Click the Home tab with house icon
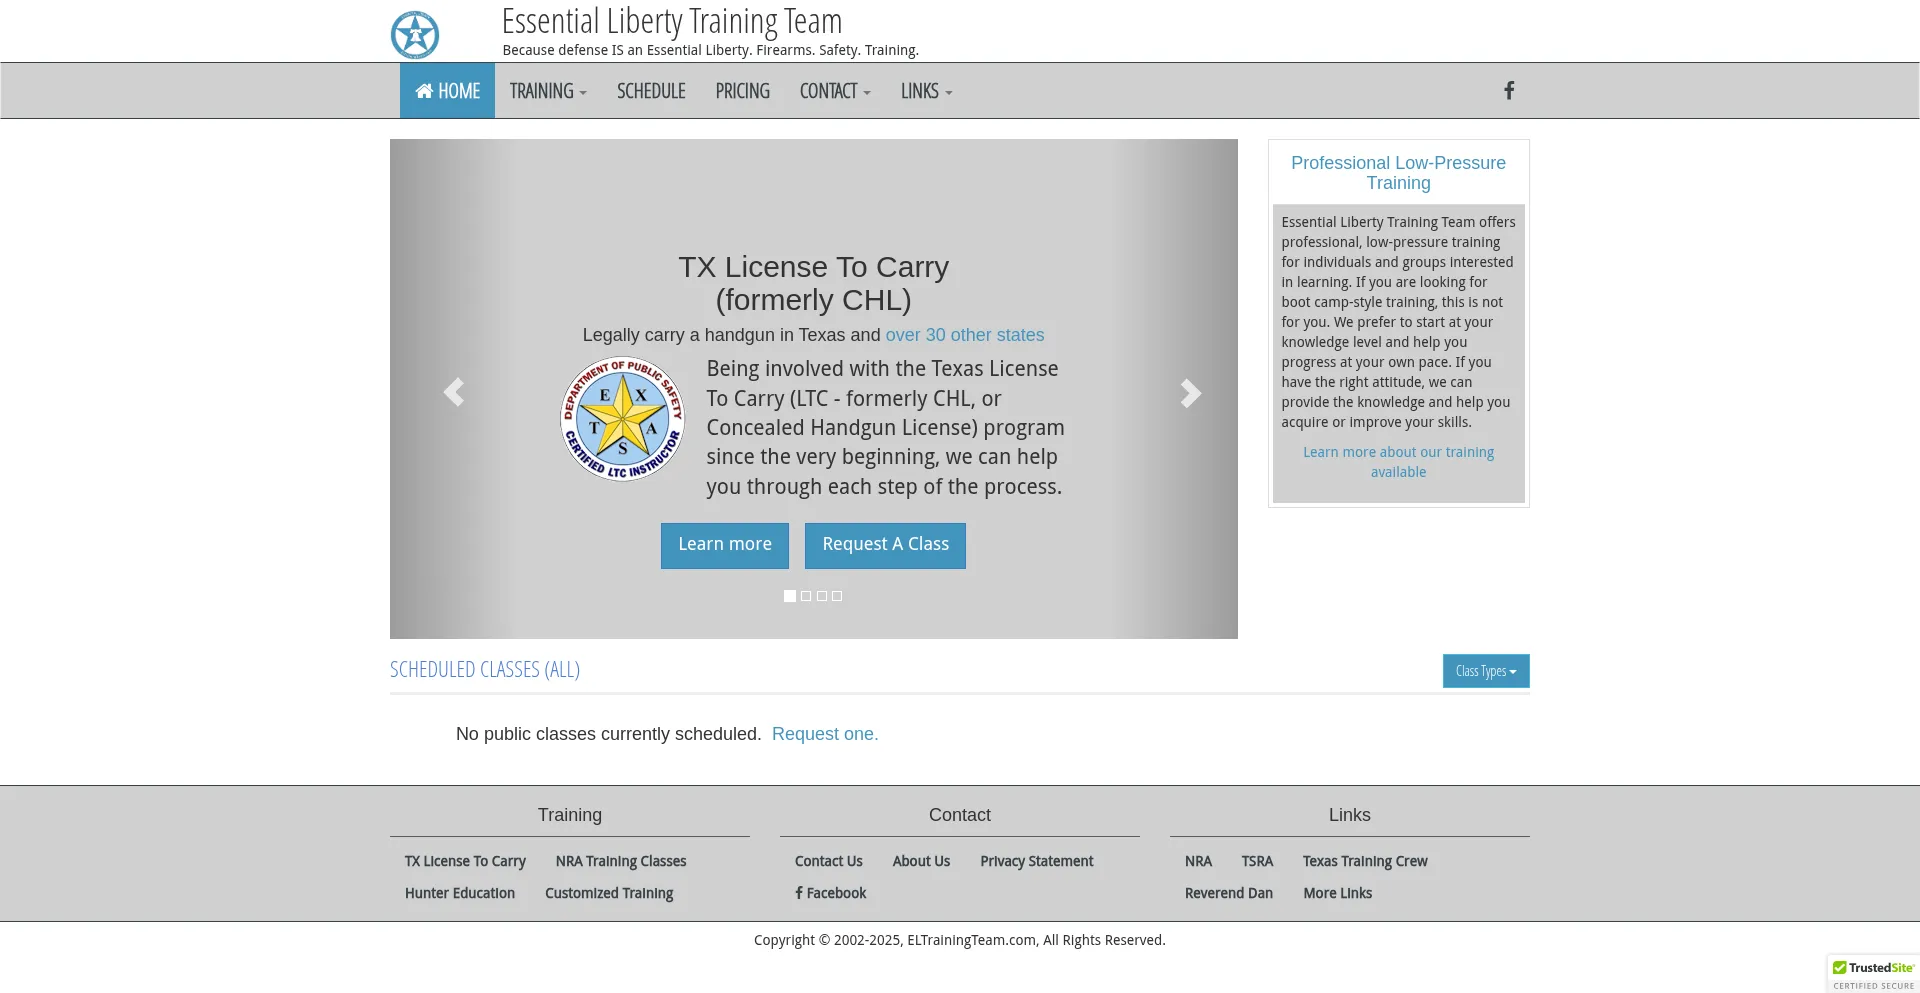The height and width of the screenshot is (993, 1920). click(447, 91)
